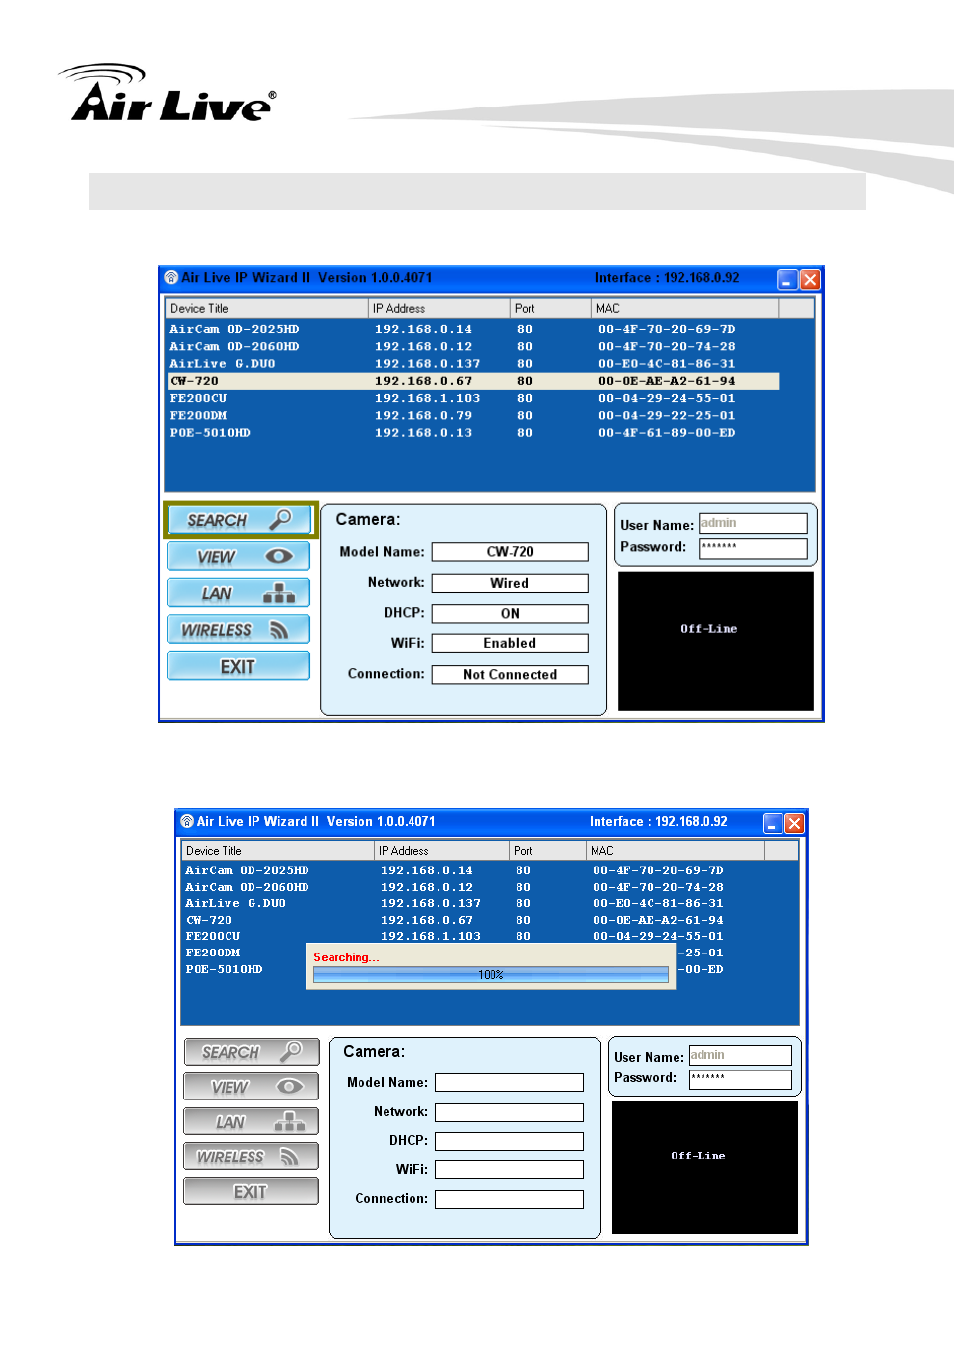The image size is (954, 1350).
Task: Click greyed VIEW button in lower wizard window
Action: 251,1087
